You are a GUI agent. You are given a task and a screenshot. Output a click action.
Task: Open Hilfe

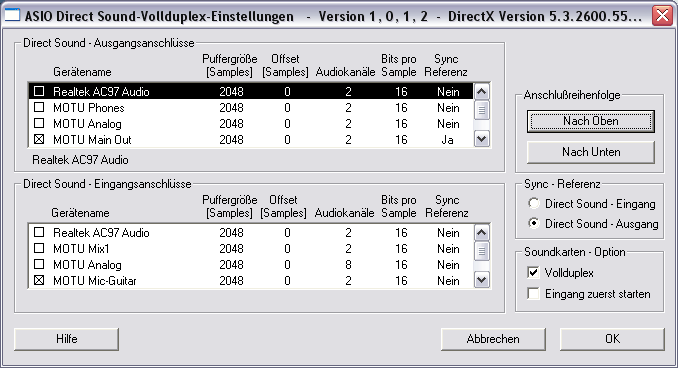[67, 339]
